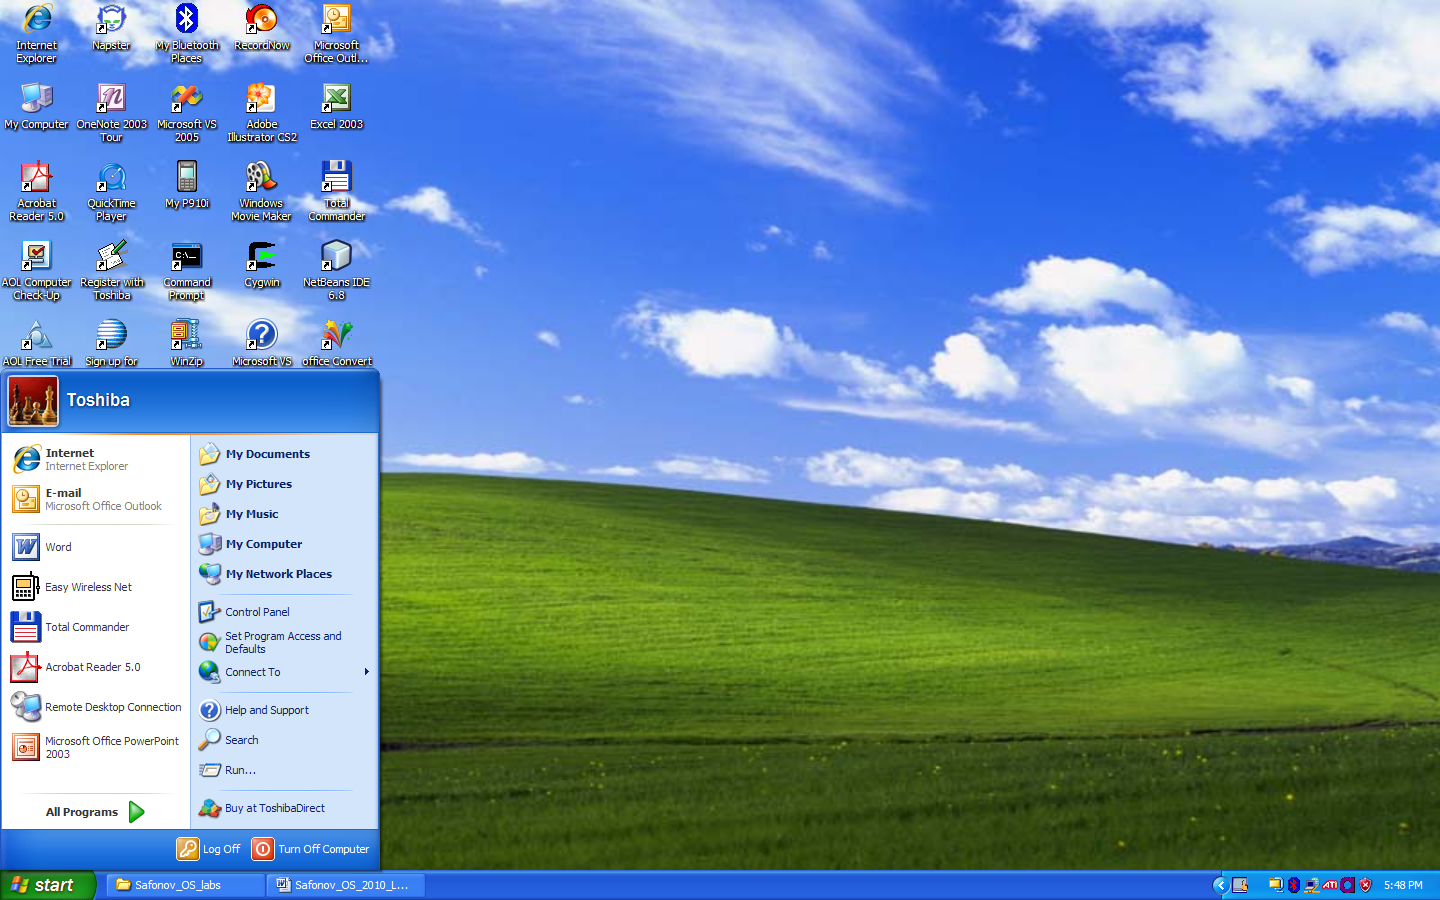This screenshot has height=900, width=1440.
Task: Open office Convert desktop icon
Action: click(336, 342)
